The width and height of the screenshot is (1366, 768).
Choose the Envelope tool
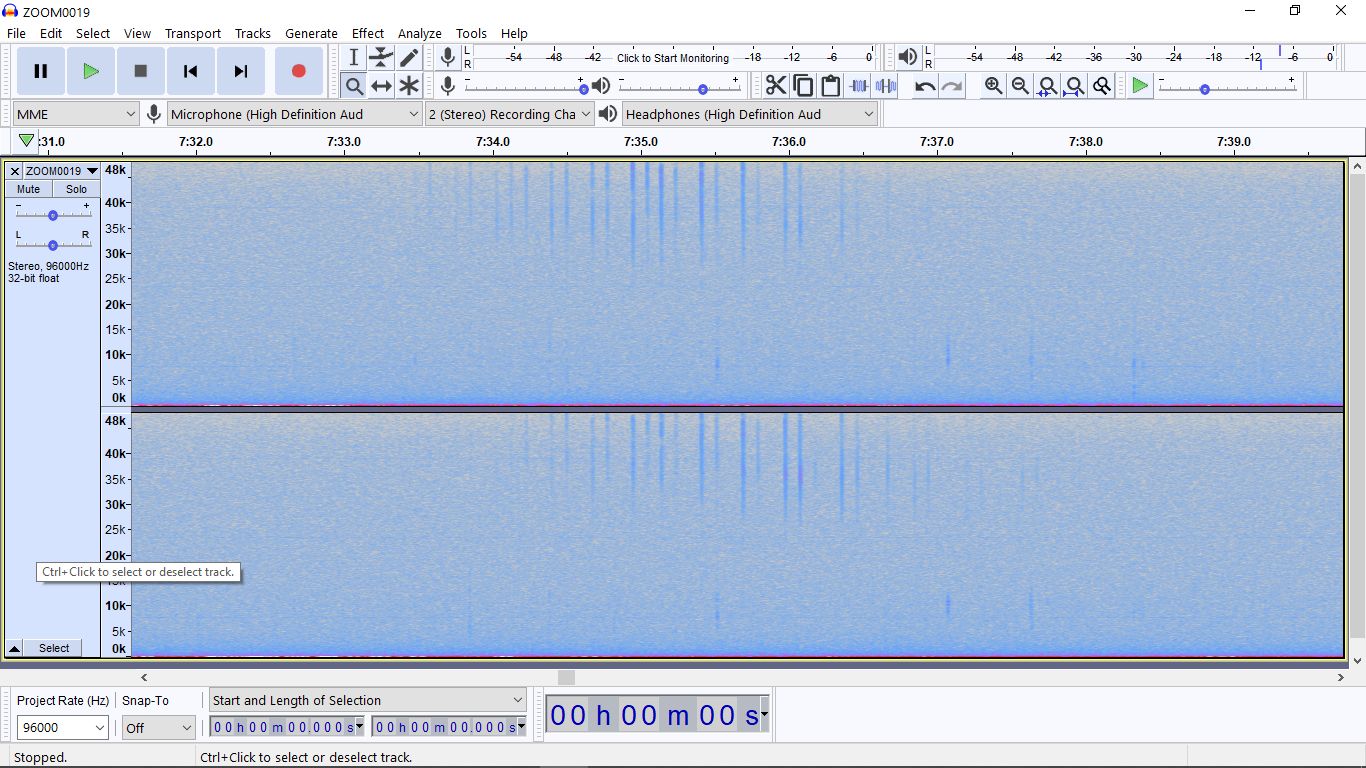381,58
